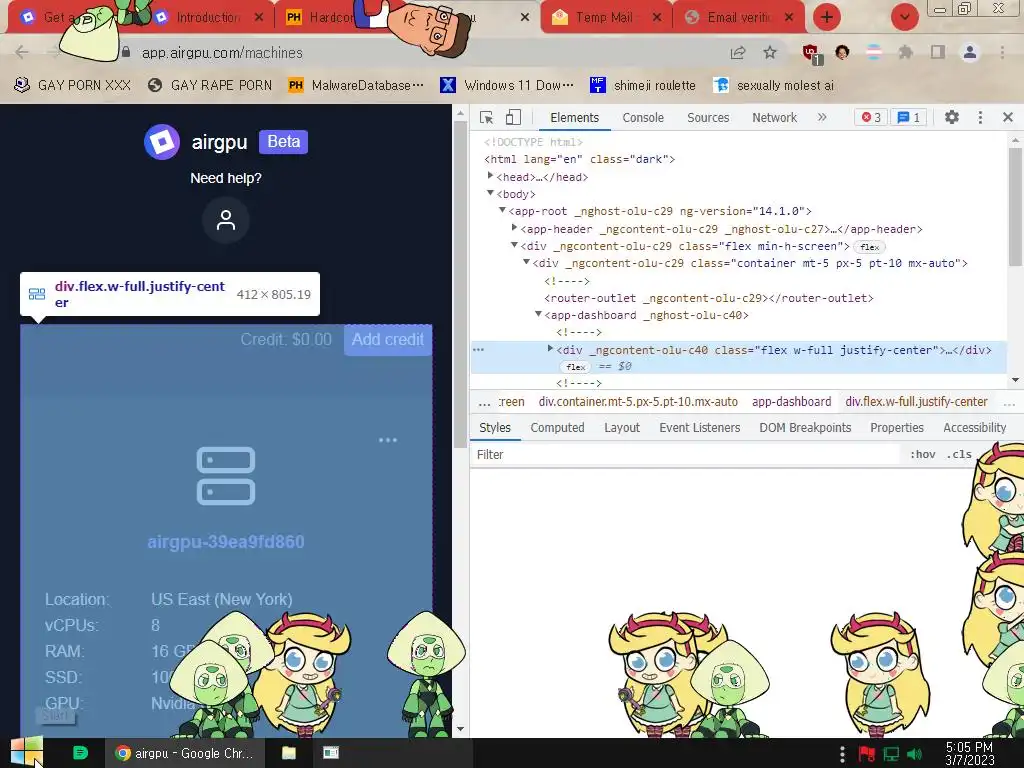
Task: Open DevTools settings gear
Action: 952,118
